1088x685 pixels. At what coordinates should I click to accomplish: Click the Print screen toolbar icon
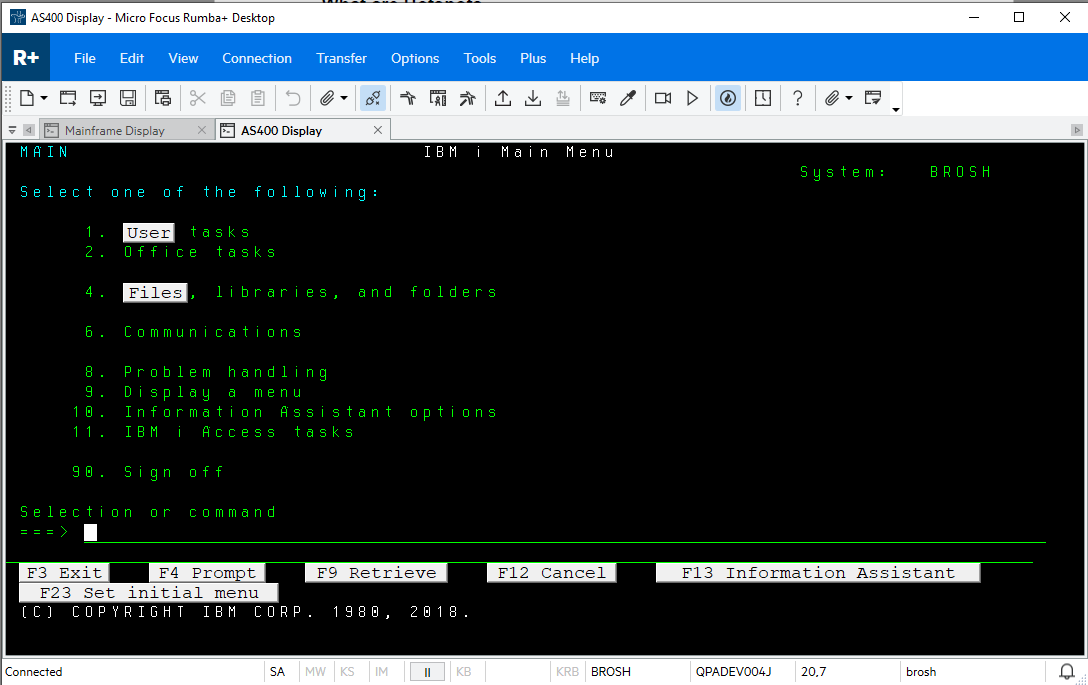(x=162, y=98)
